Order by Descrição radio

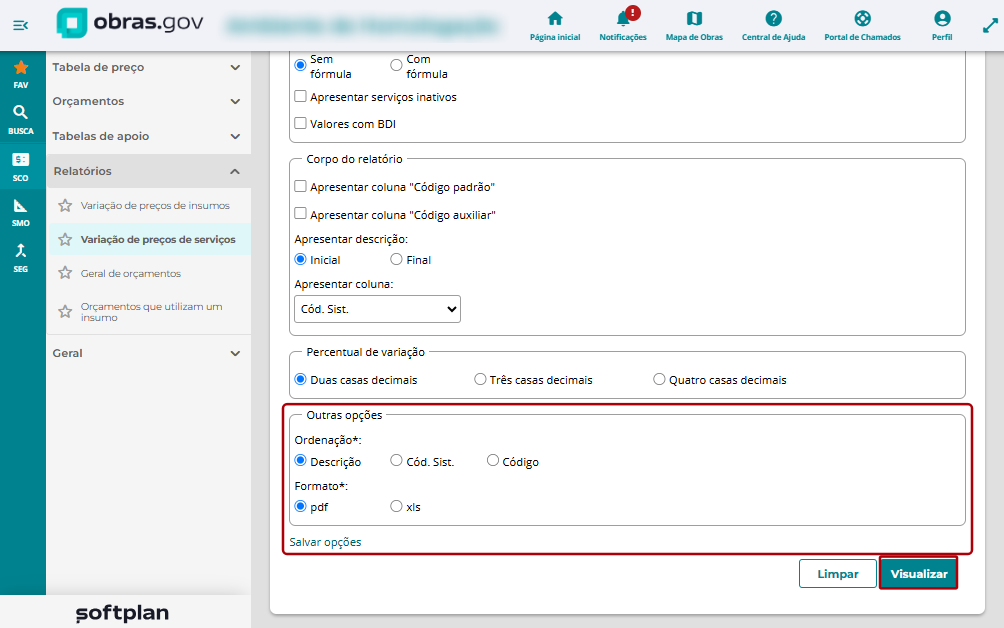click(x=300, y=460)
